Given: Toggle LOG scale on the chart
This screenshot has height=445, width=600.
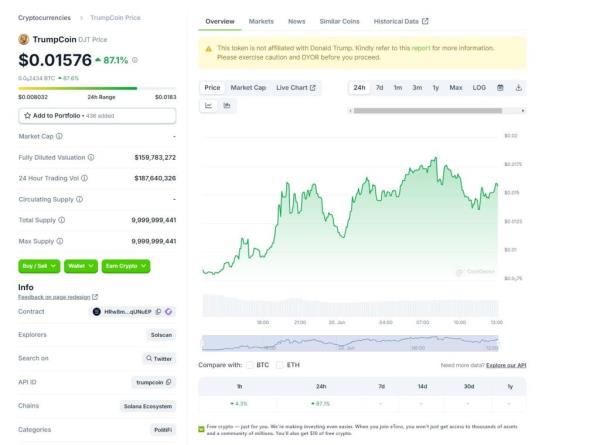Looking at the screenshot, I should 479,88.
